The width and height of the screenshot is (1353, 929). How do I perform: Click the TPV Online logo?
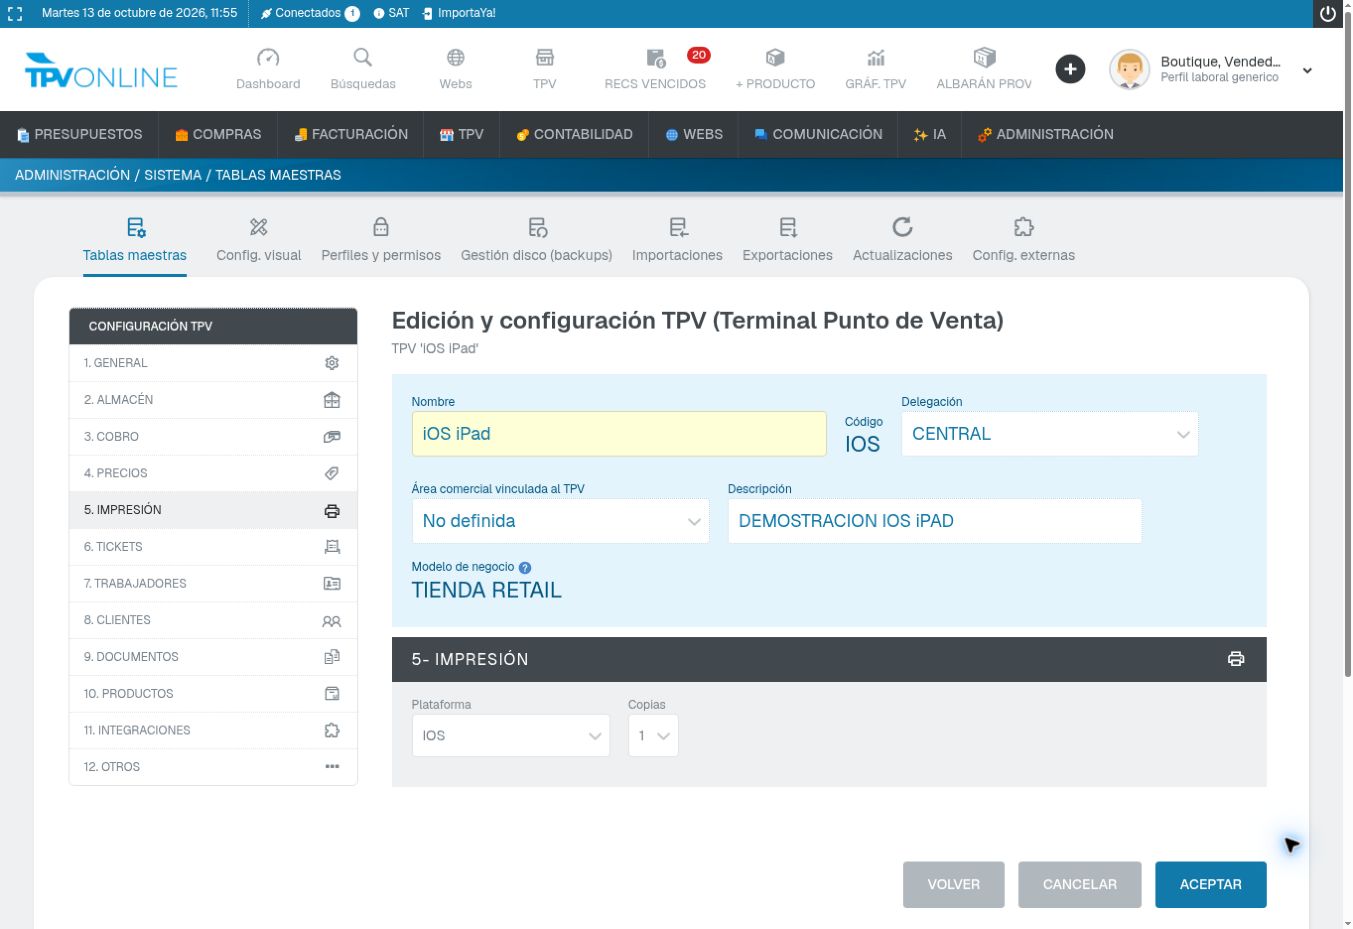point(101,70)
